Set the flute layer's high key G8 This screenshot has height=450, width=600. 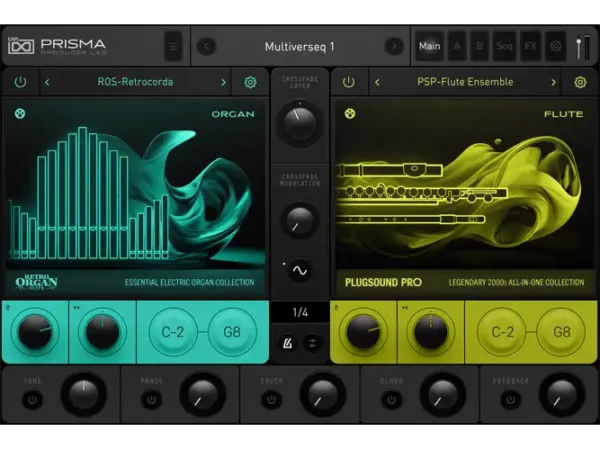click(x=561, y=332)
